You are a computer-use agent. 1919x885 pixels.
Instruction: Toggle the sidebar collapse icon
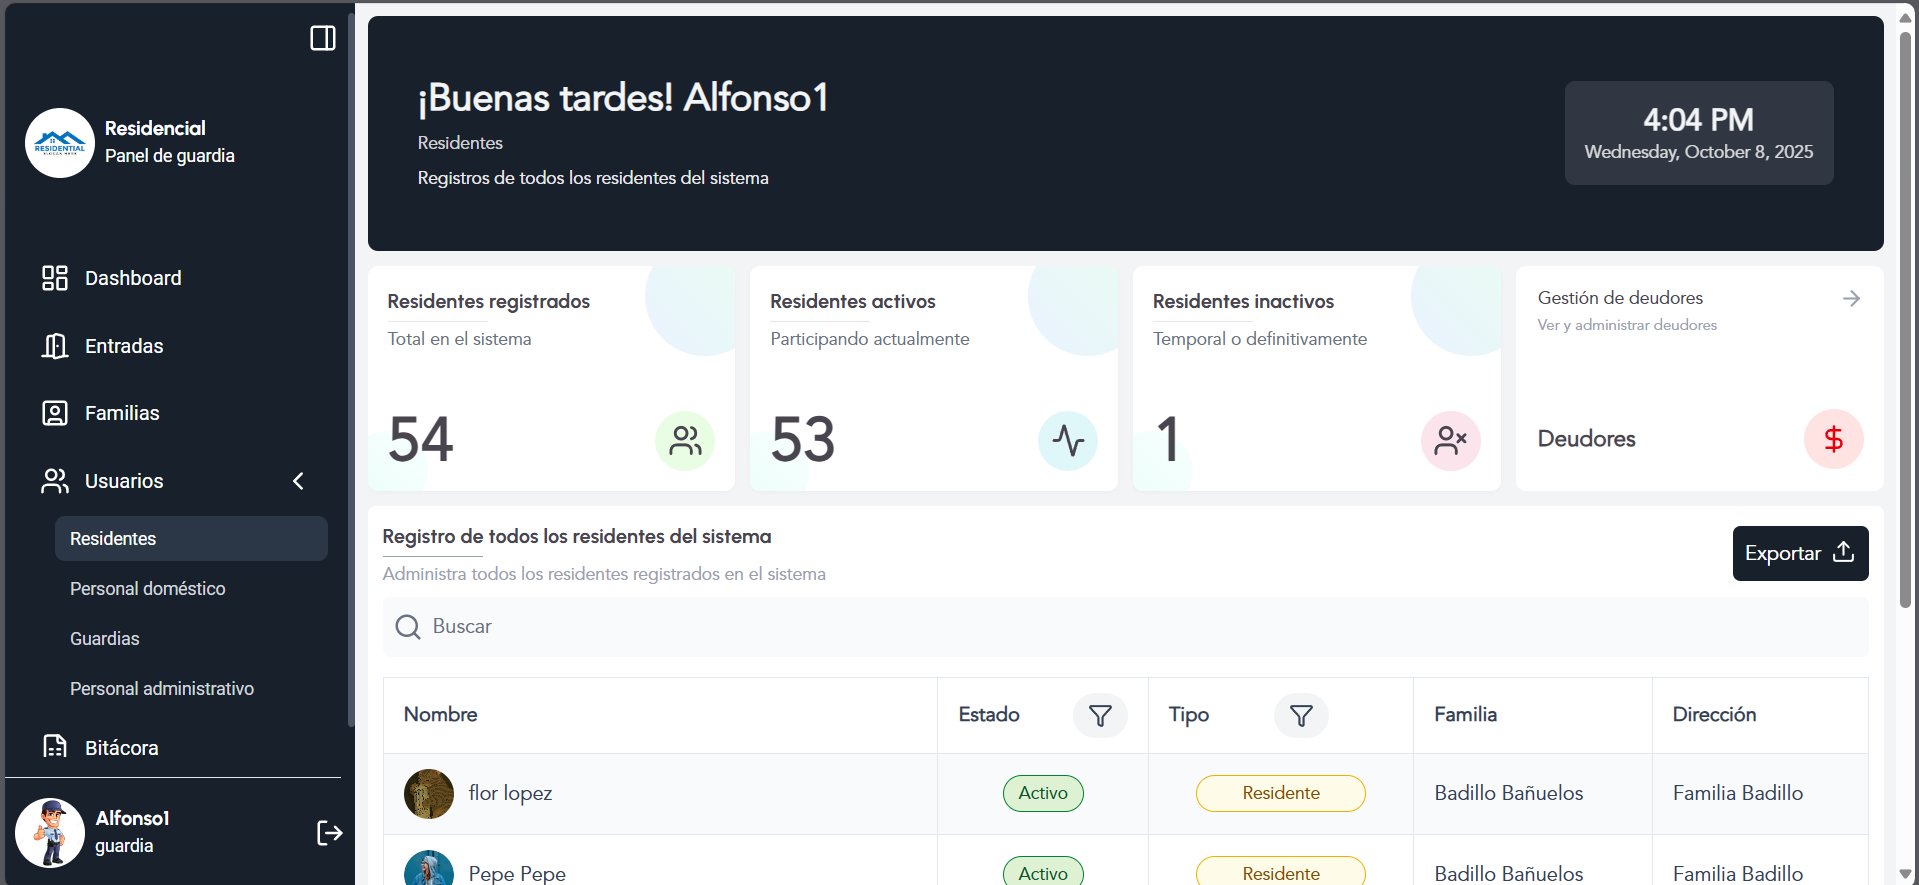click(x=323, y=38)
